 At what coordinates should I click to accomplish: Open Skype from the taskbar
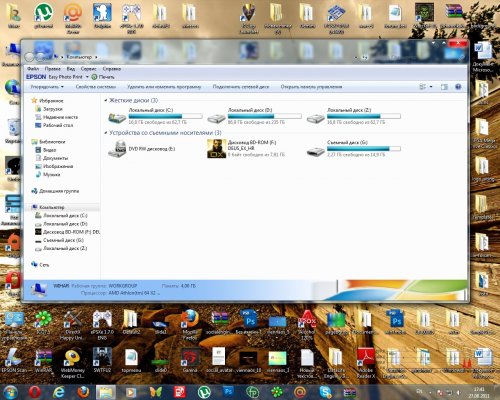click(325, 392)
